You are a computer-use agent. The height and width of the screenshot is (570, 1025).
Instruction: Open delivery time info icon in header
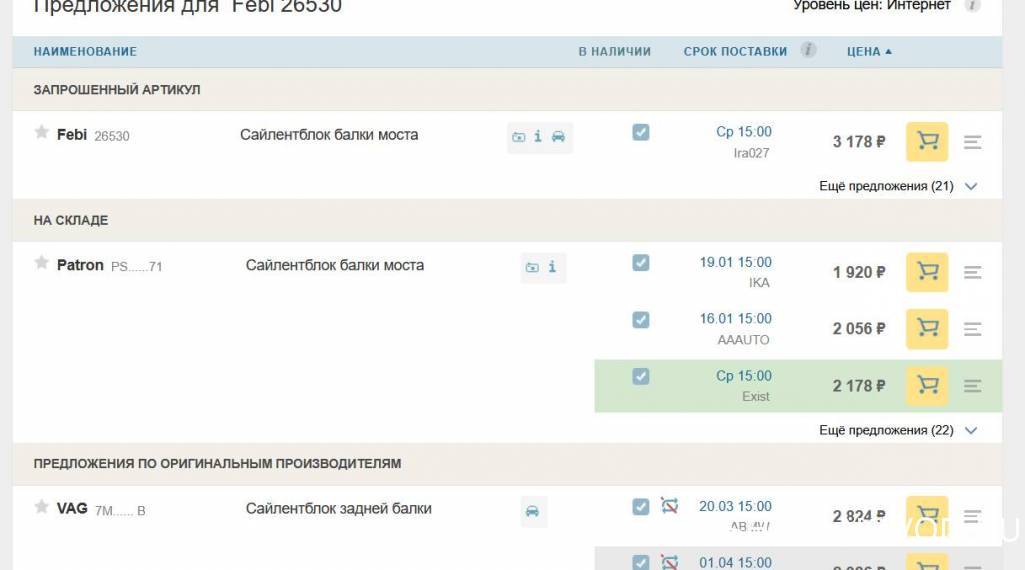tap(808, 50)
